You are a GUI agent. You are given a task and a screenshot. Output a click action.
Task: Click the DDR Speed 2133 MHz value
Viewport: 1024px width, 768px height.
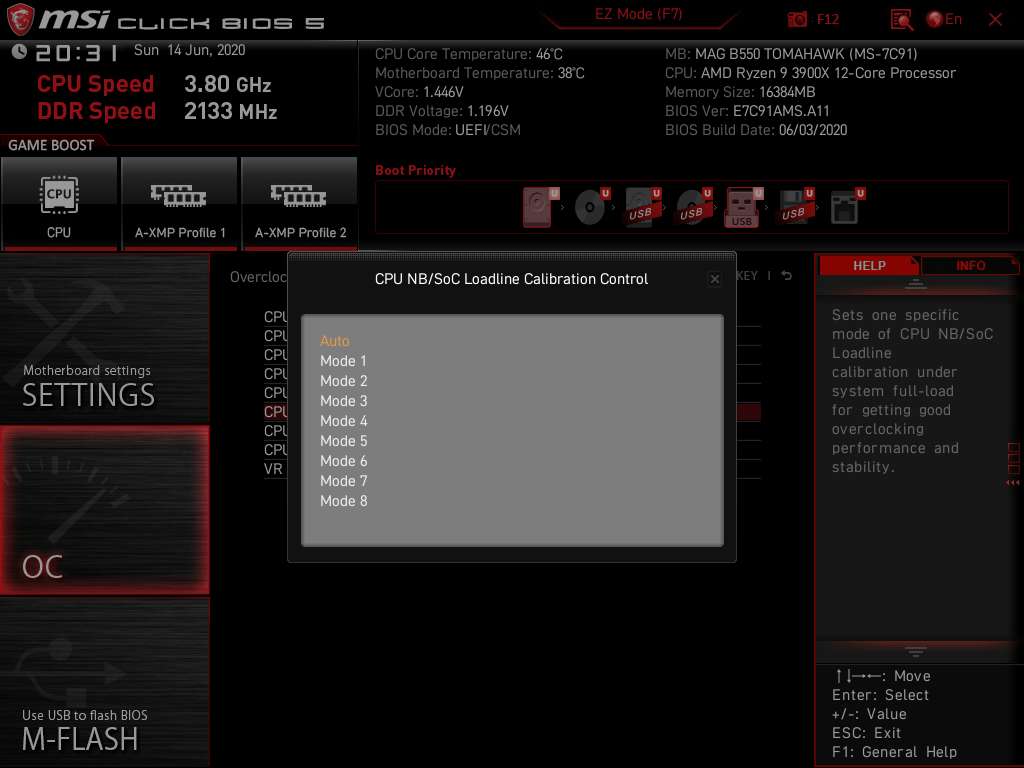pyautogui.click(x=231, y=111)
